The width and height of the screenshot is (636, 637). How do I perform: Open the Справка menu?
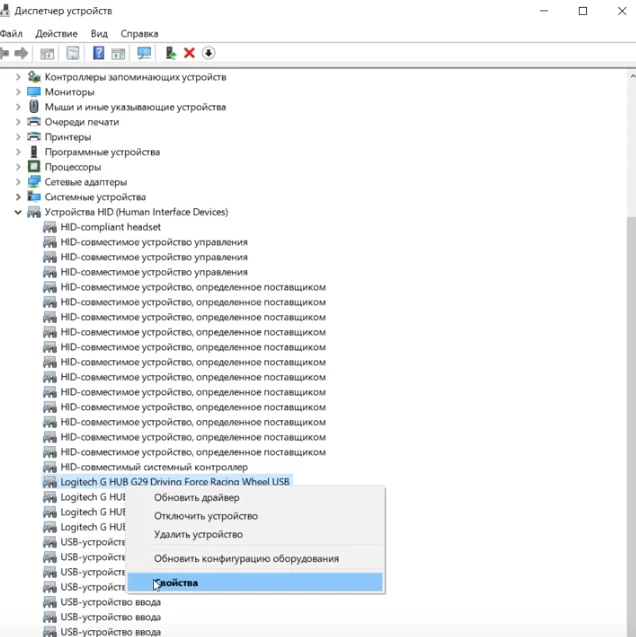139,33
